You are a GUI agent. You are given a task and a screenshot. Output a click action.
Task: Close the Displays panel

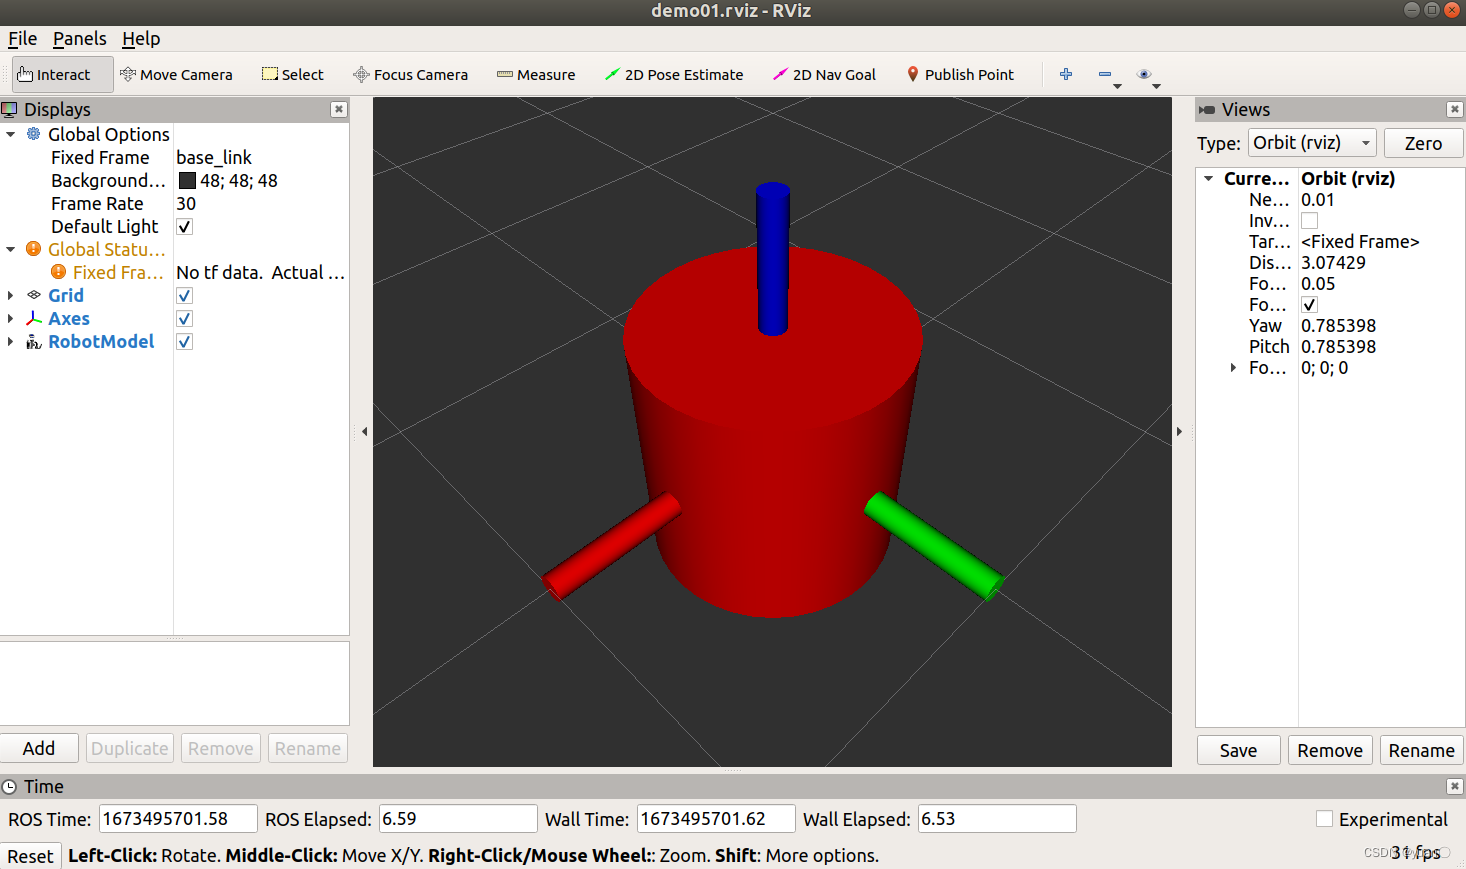(x=339, y=110)
